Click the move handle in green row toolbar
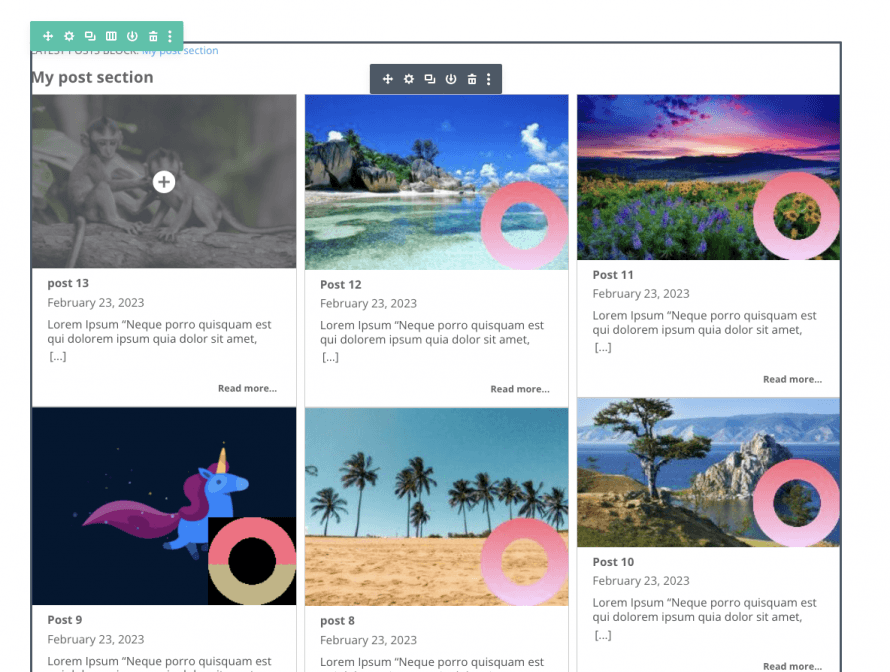Viewport: 890px width, 672px height. click(48, 36)
